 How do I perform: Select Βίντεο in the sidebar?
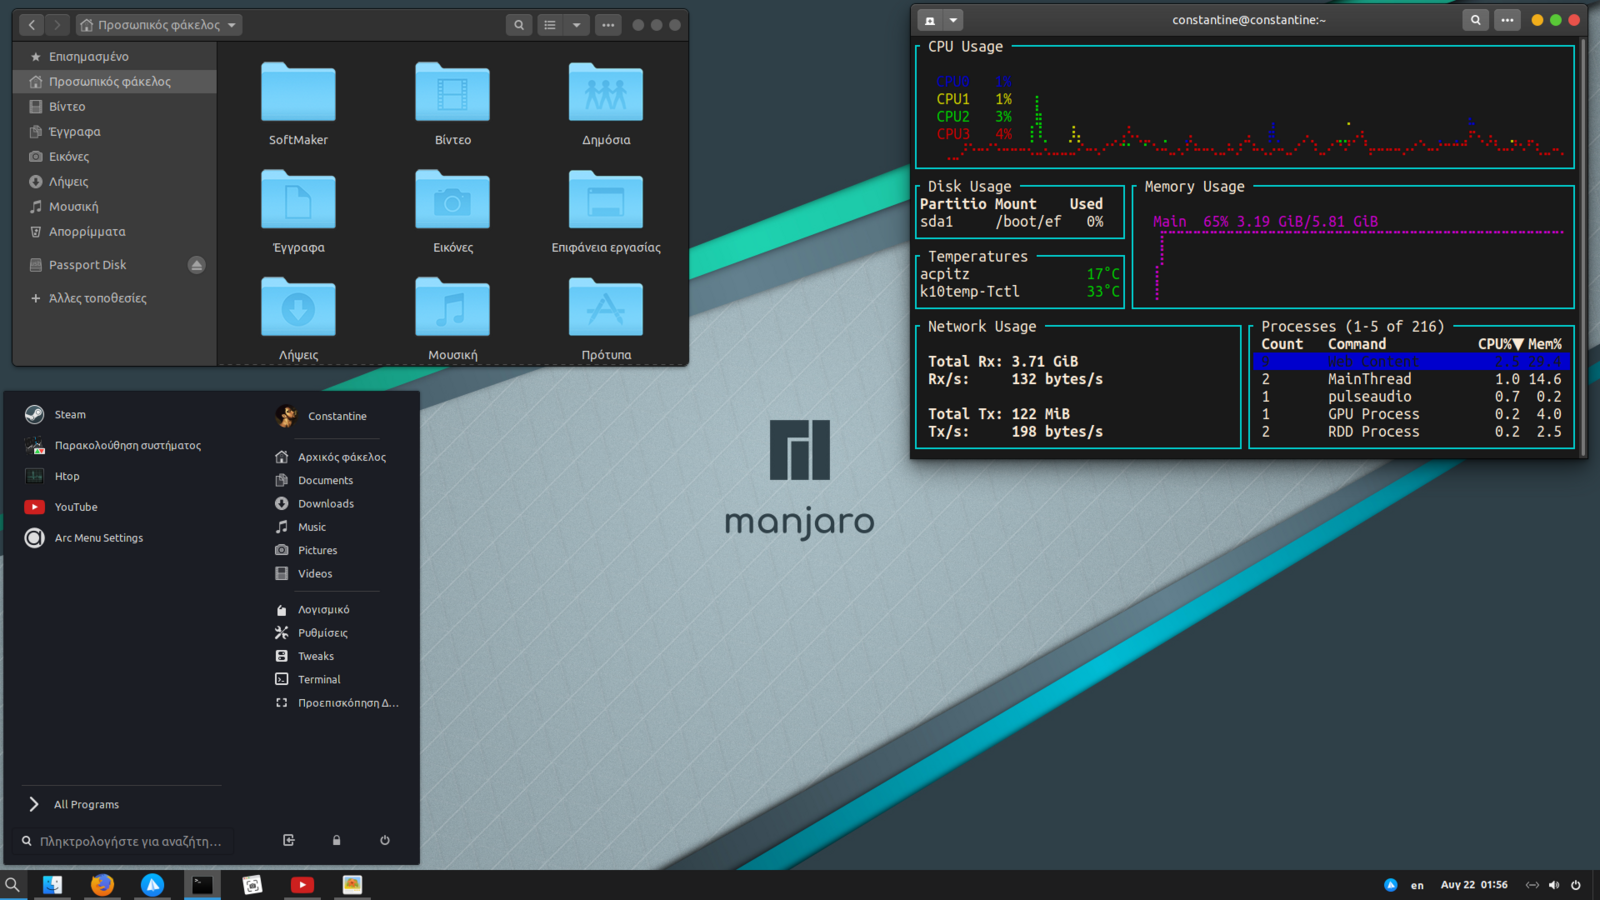coord(115,106)
